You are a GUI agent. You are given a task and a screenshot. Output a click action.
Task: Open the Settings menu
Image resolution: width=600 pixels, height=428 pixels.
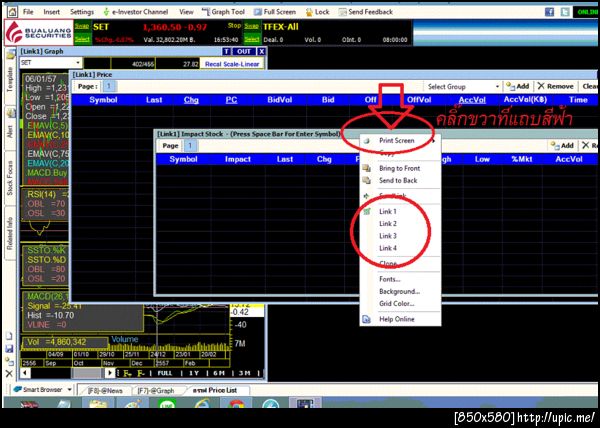(x=82, y=12)
